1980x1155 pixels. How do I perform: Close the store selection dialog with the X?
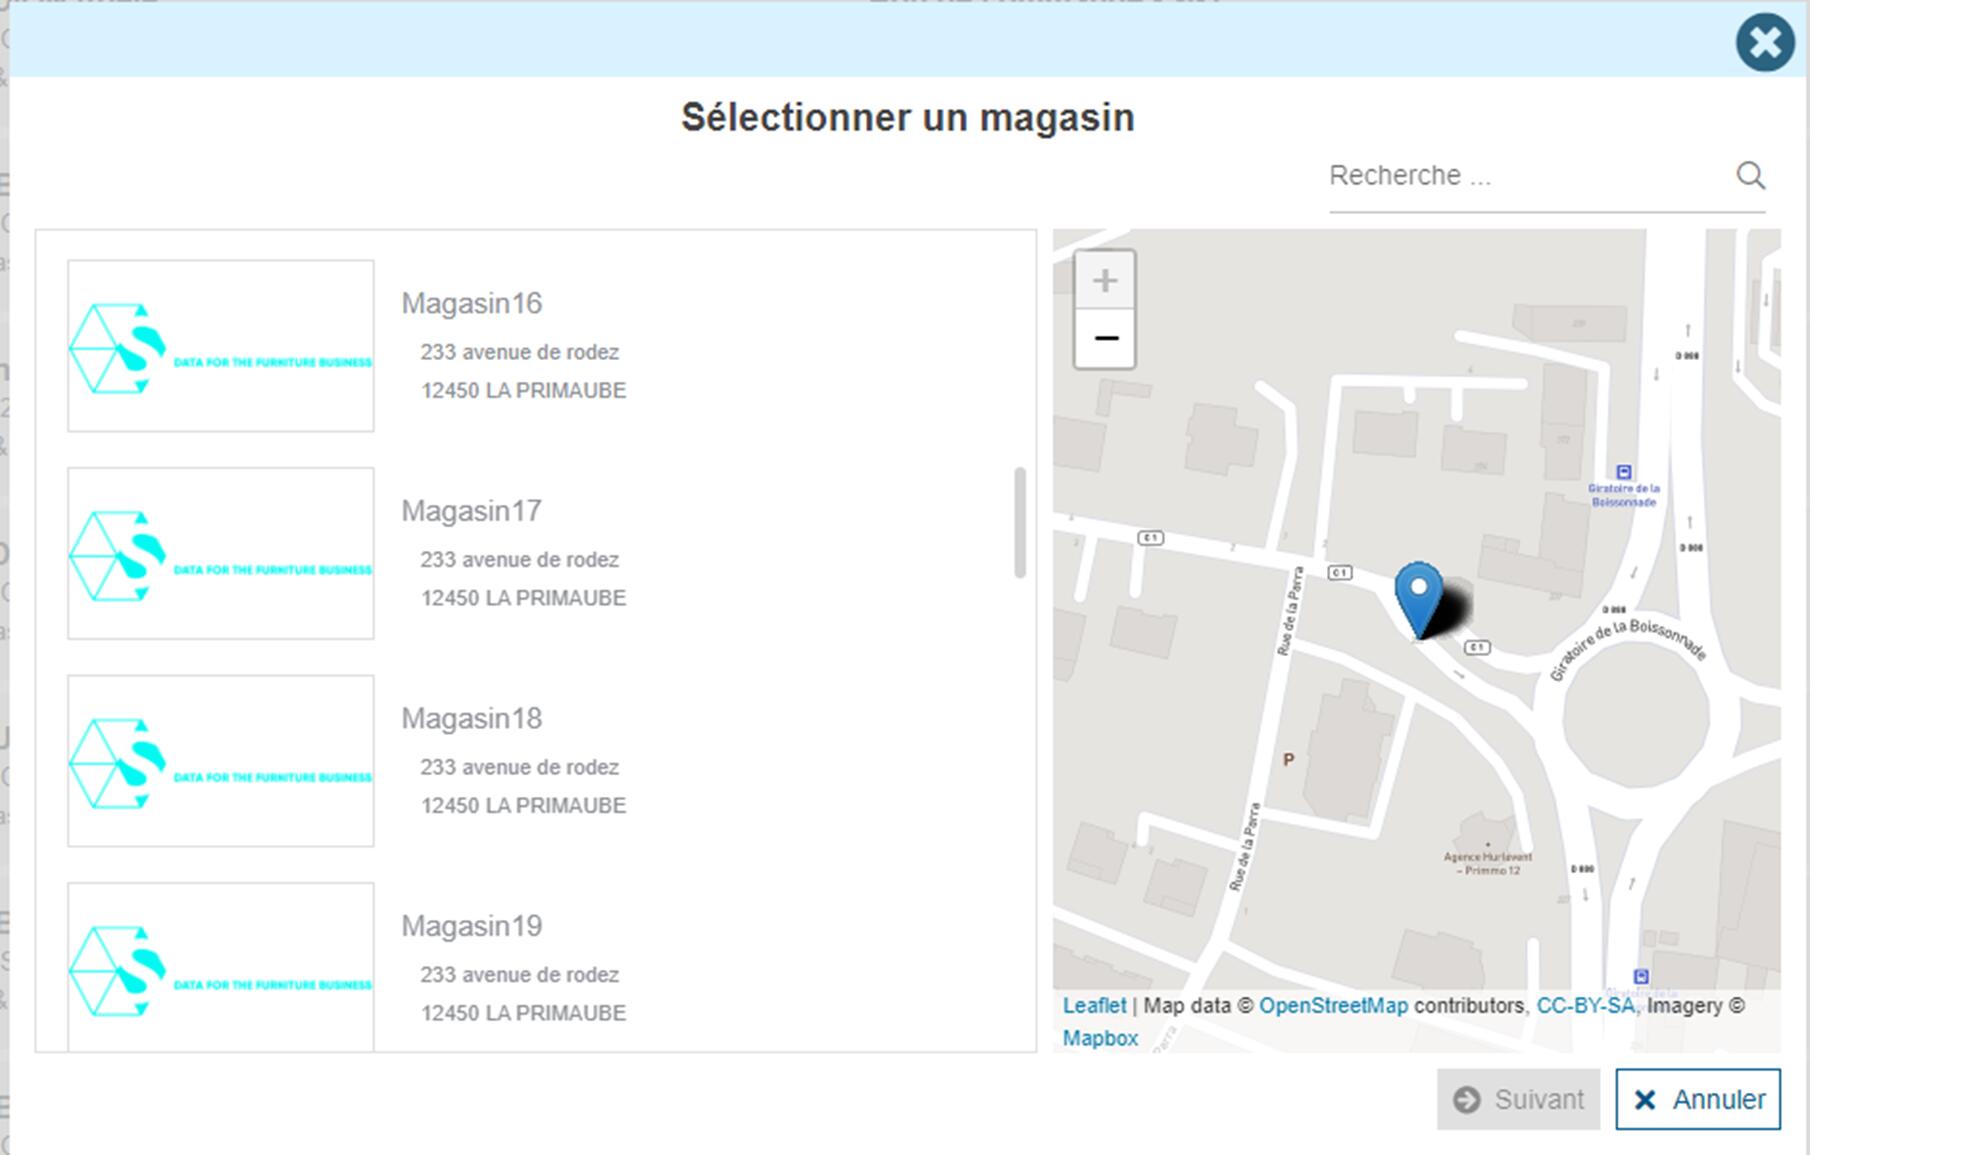1764,43
